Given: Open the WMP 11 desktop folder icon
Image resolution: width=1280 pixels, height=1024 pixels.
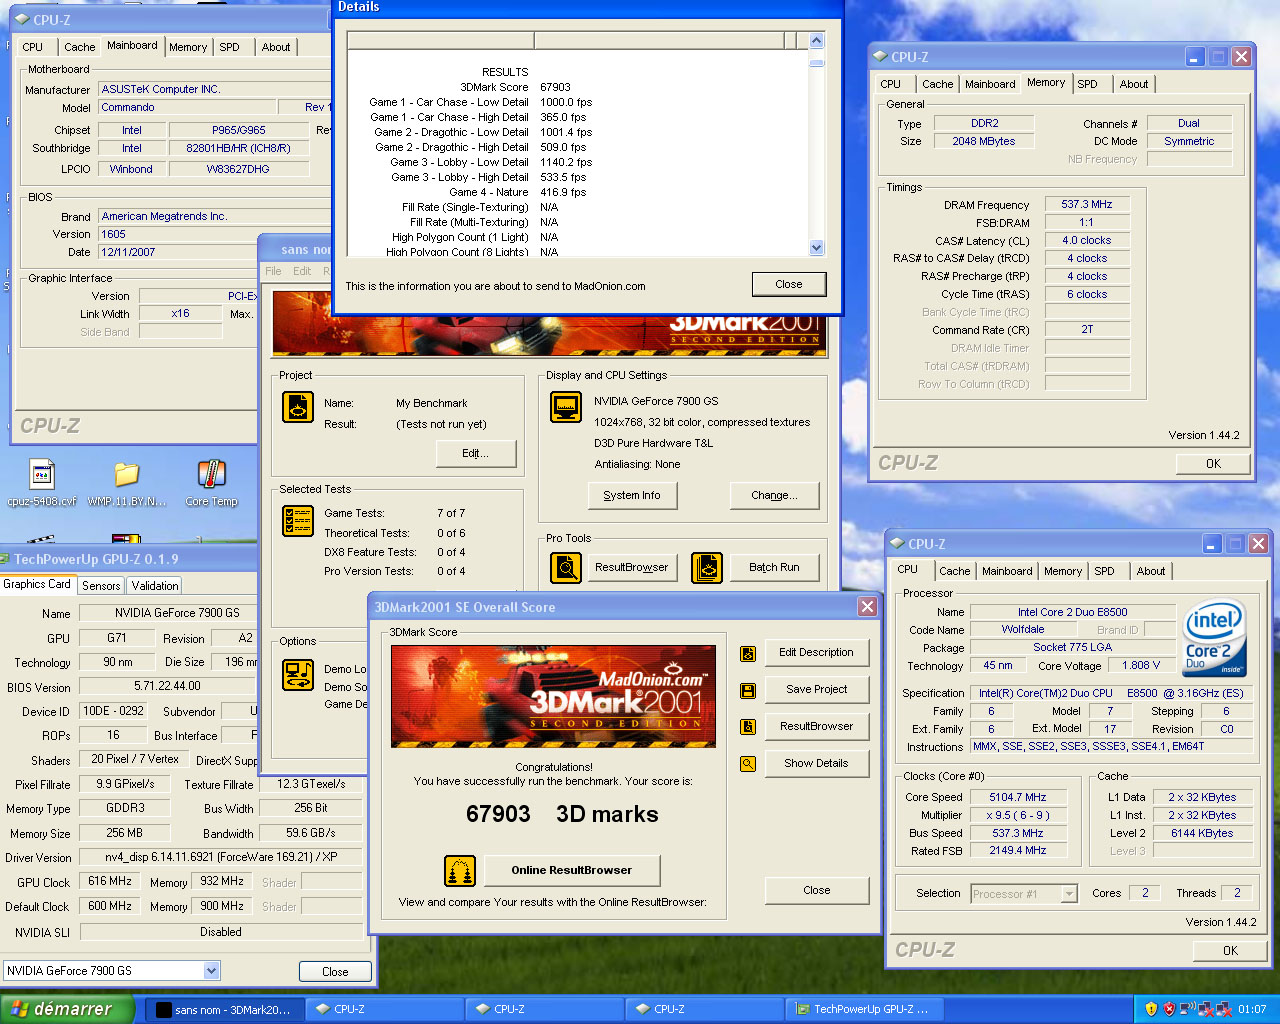Looking at the screenshot, I should (x=126, y=474).
